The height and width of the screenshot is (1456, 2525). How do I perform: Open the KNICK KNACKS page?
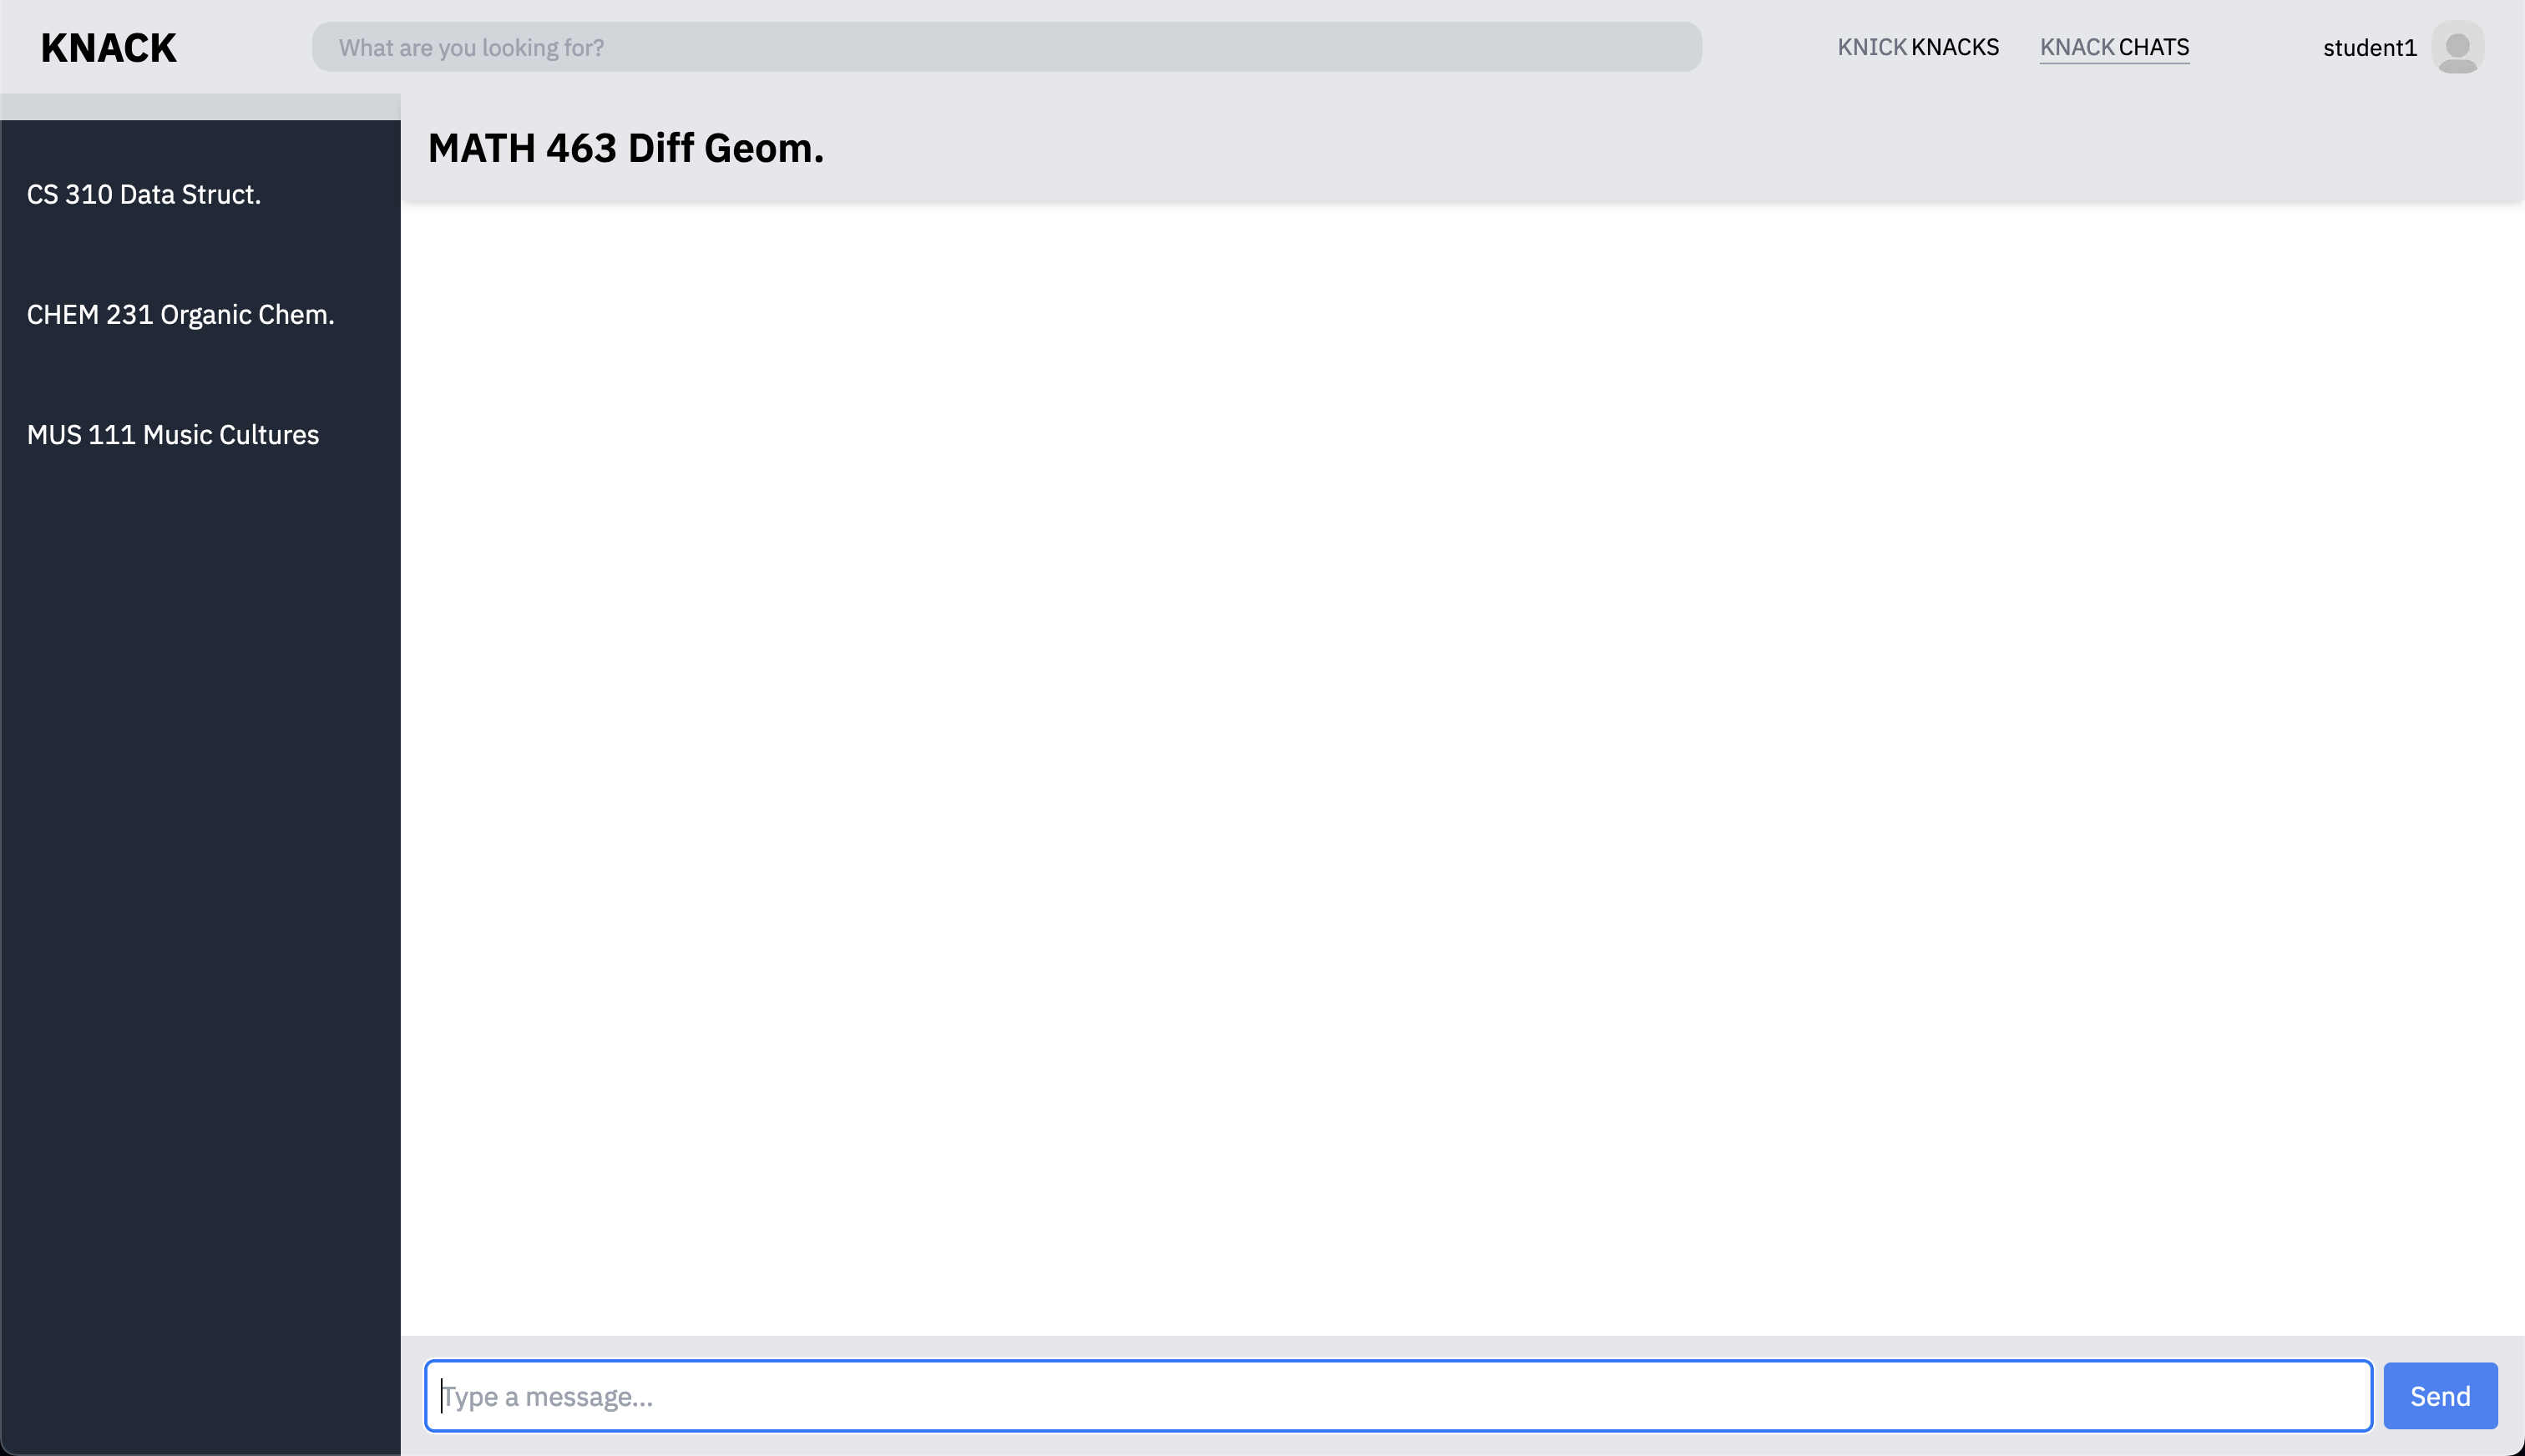[1917, 47]
